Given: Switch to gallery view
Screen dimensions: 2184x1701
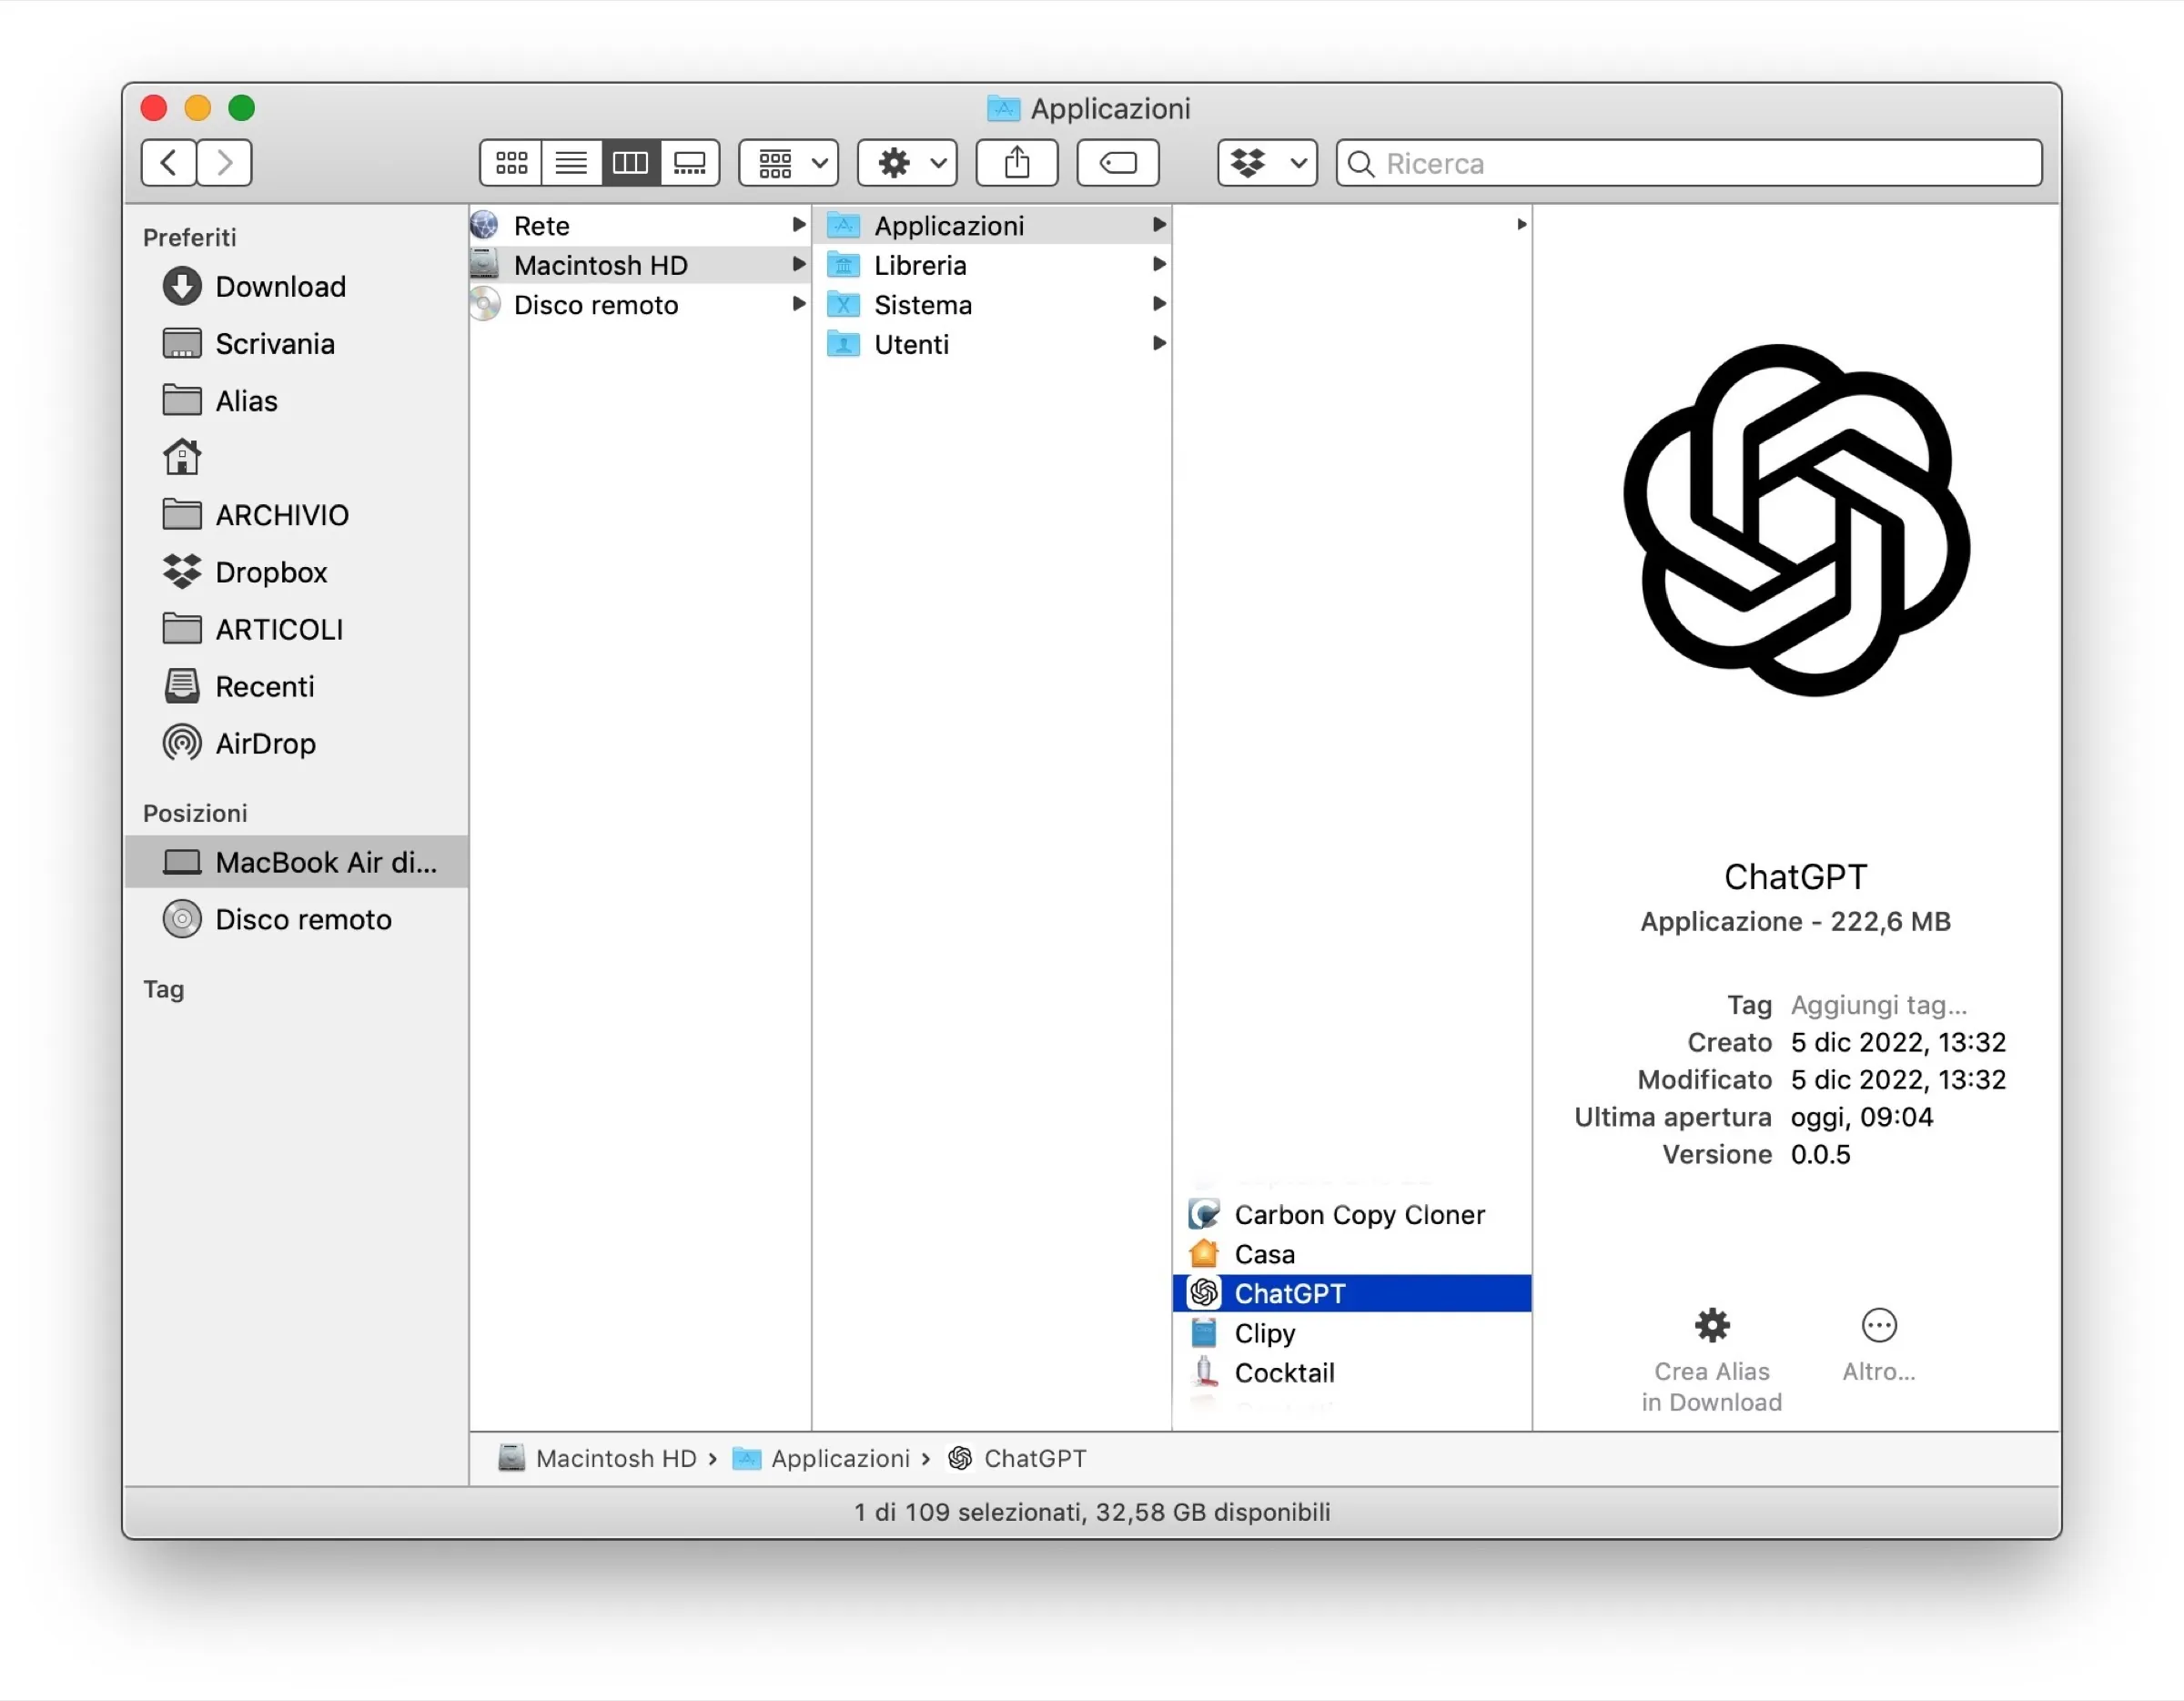Looking at the screenshot, I should pos(690,162).
